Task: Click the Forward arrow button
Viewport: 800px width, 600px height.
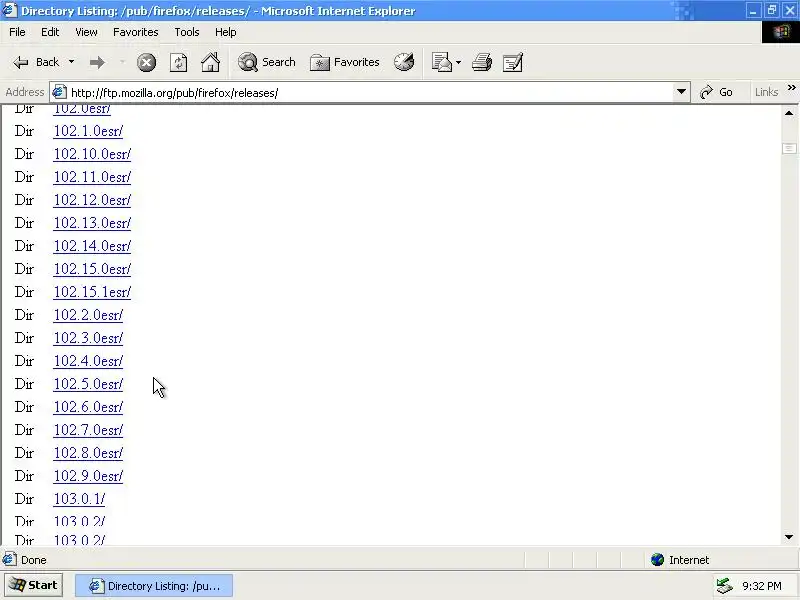Action: point(97,62)
